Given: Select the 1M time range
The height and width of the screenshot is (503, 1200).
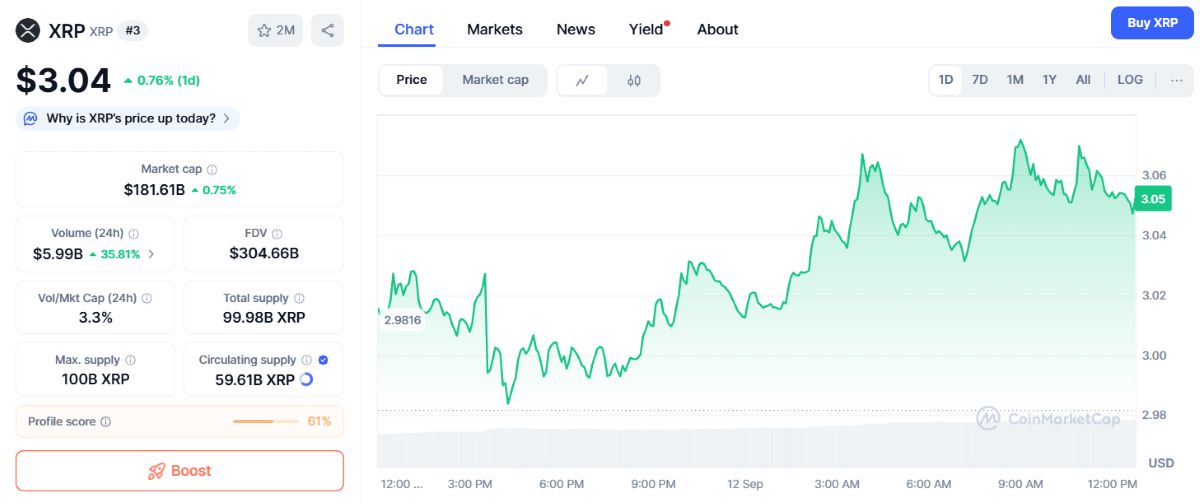Looking at the screenshot, I should coord(1015,80).
